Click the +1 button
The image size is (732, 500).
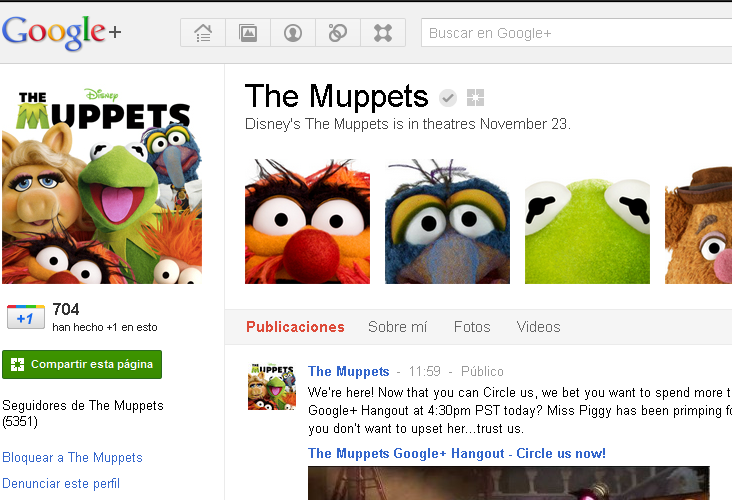coord(26,317)
